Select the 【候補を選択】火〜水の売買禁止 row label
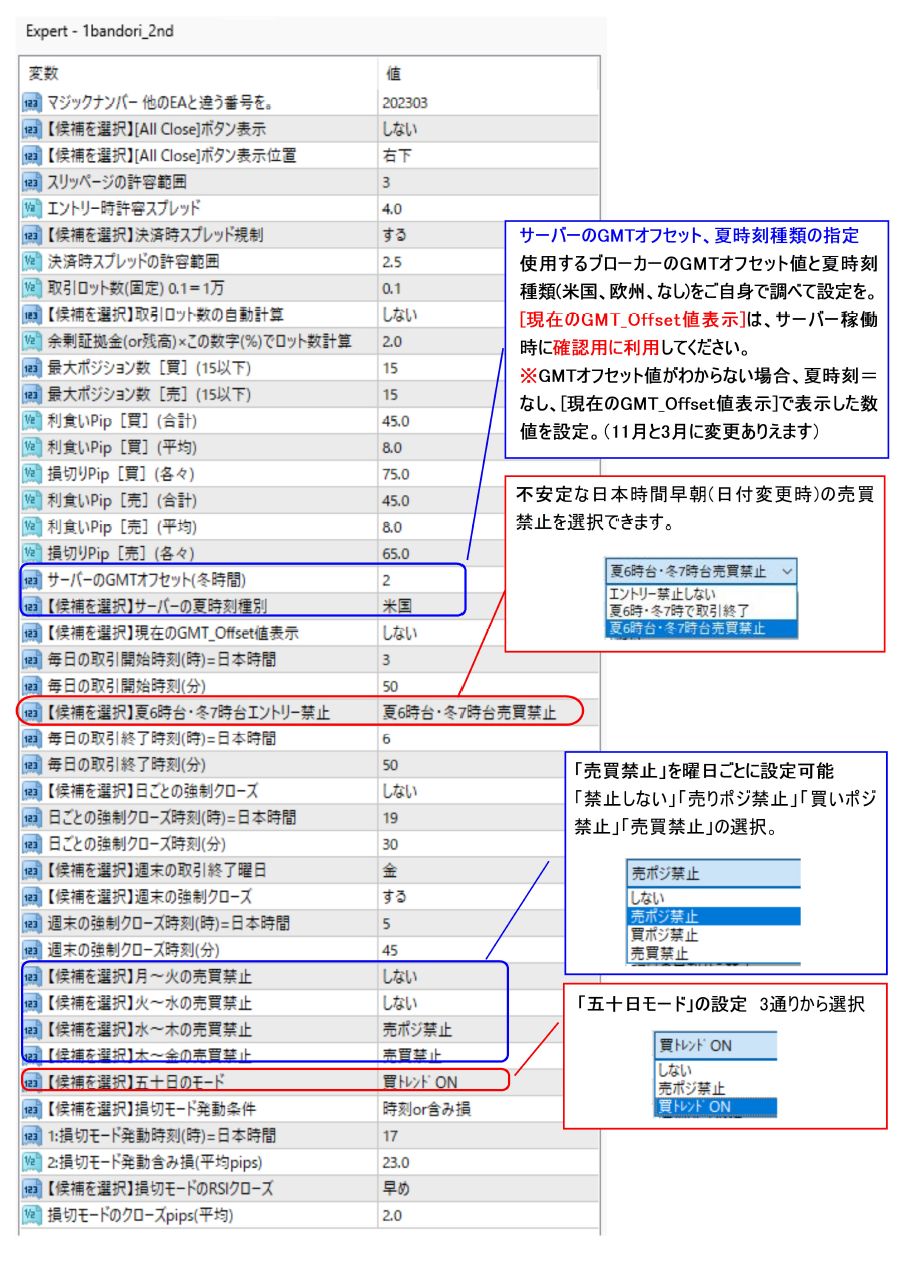This screenshot has height=1263, width=921. pyautogui.click(x=150, y=1003)
